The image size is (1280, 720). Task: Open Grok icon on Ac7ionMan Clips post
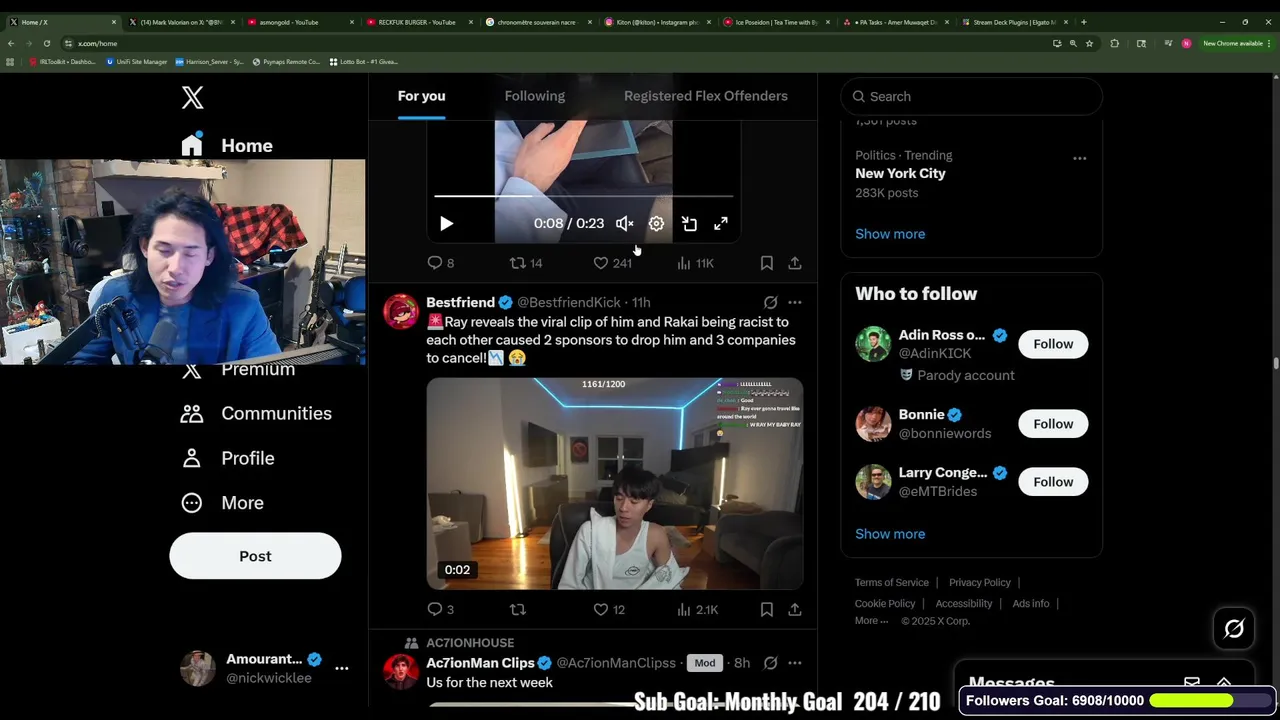(770, 663)
